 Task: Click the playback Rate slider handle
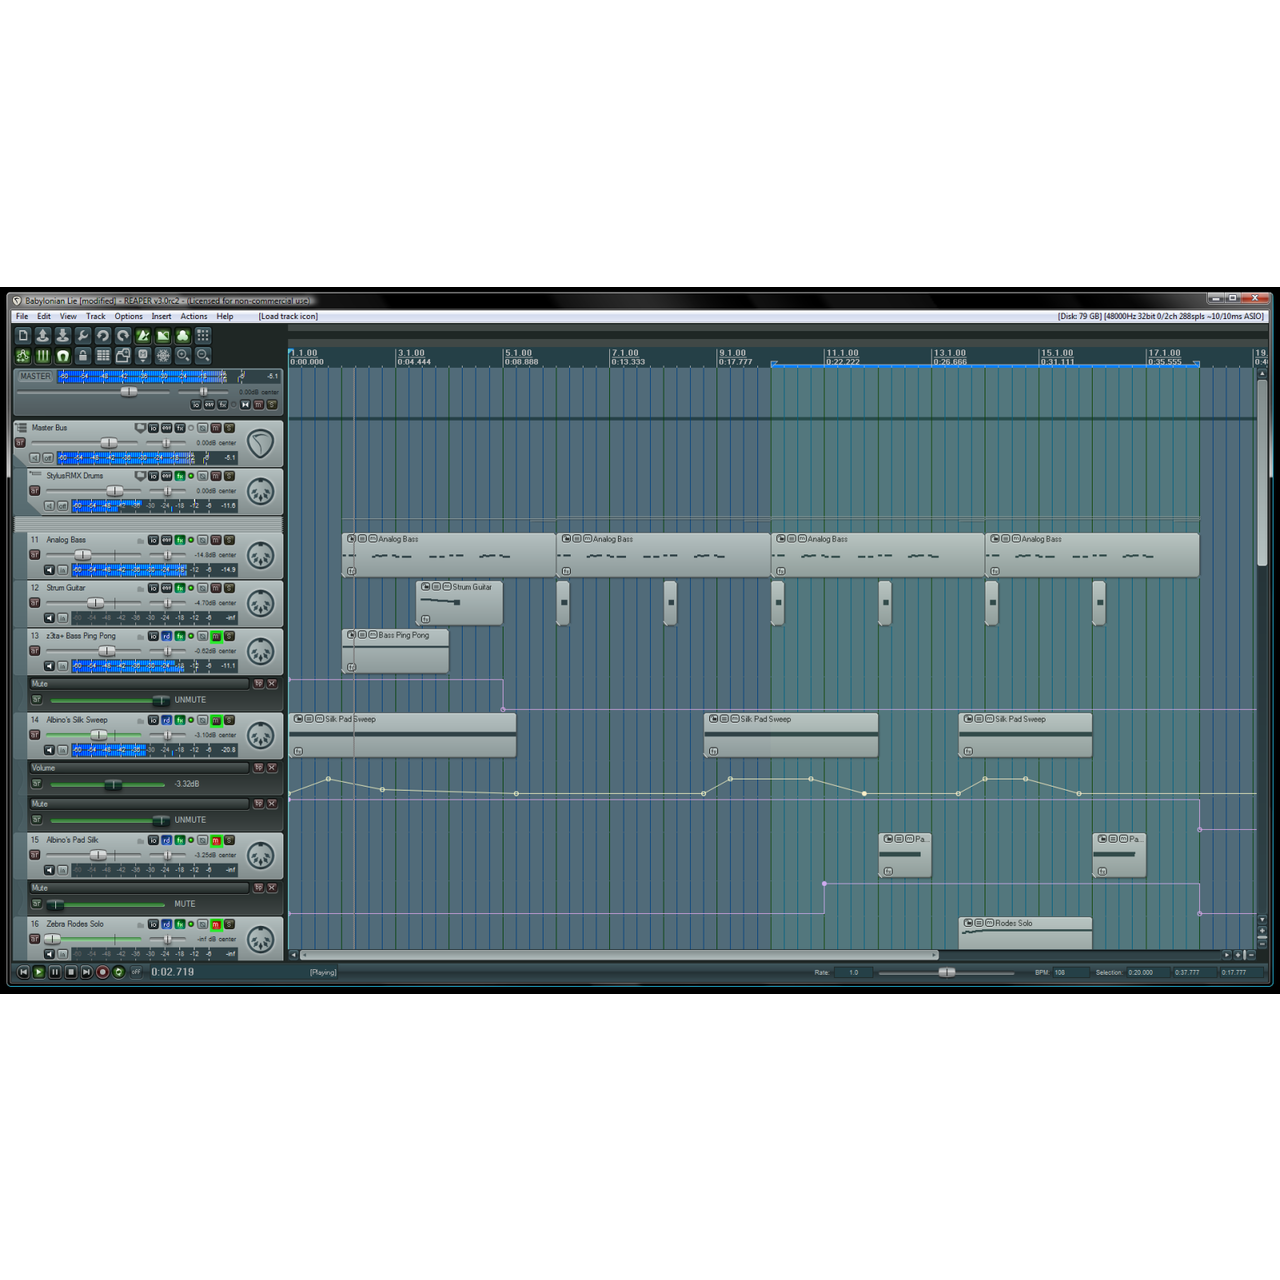[946, 972]
